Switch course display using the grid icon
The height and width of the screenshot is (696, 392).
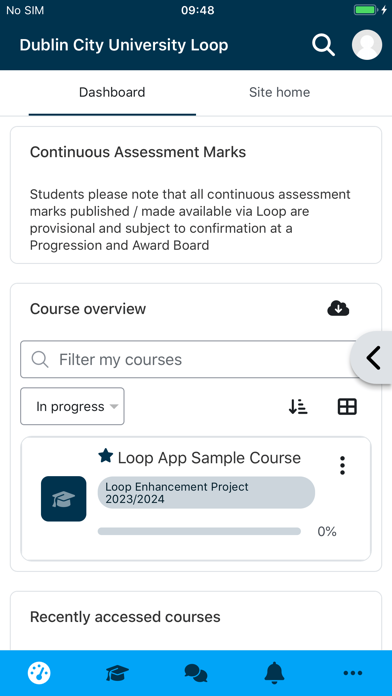tap(347, 407)
